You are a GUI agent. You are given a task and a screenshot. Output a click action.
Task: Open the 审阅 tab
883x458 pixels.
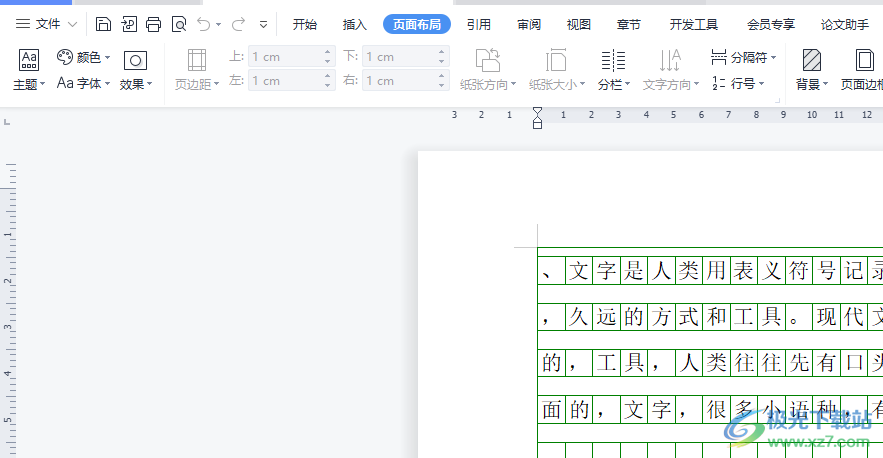click(529, 24)
